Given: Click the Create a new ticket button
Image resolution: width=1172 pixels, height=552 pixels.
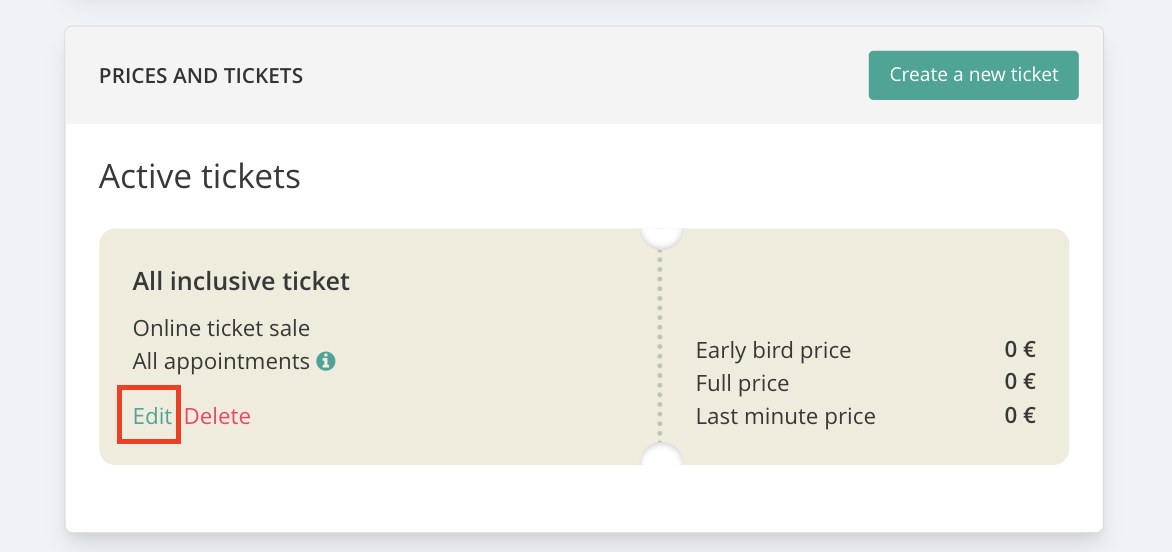Looking at the screenshot, I should click(x=973, y=75).
